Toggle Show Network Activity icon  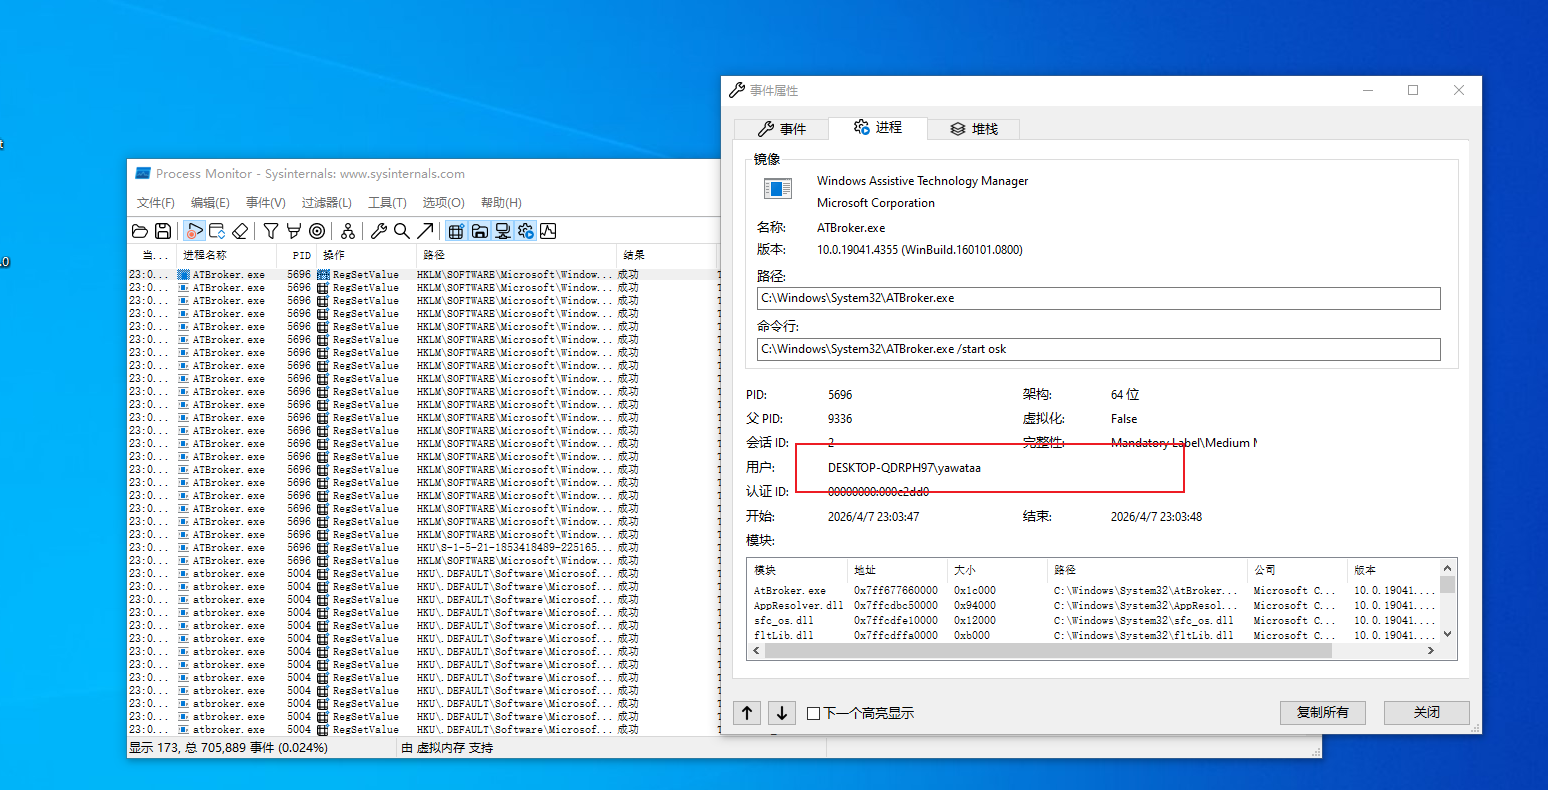pos(503,231)
